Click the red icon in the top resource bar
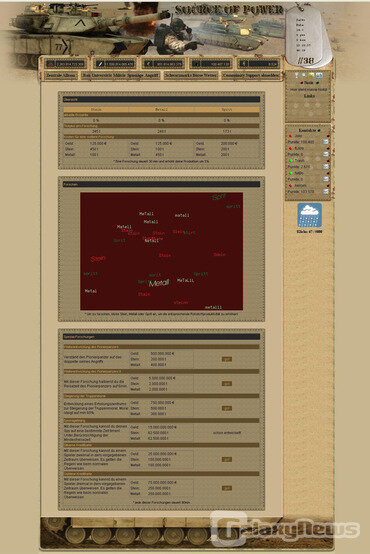Screen dimensions: 370x554 coord(51,64)
